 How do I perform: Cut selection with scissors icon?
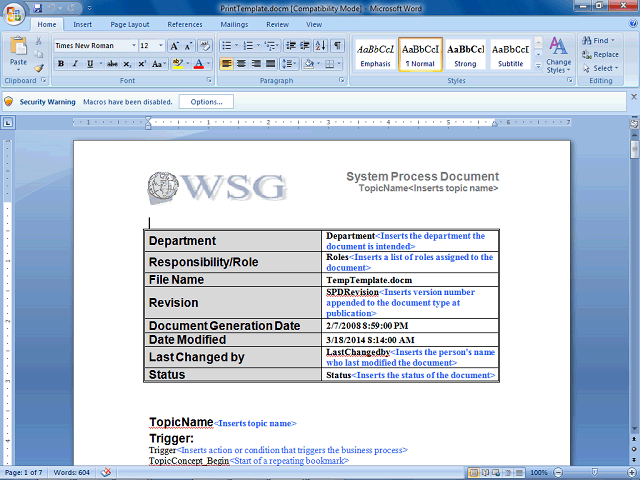(39, 41)
